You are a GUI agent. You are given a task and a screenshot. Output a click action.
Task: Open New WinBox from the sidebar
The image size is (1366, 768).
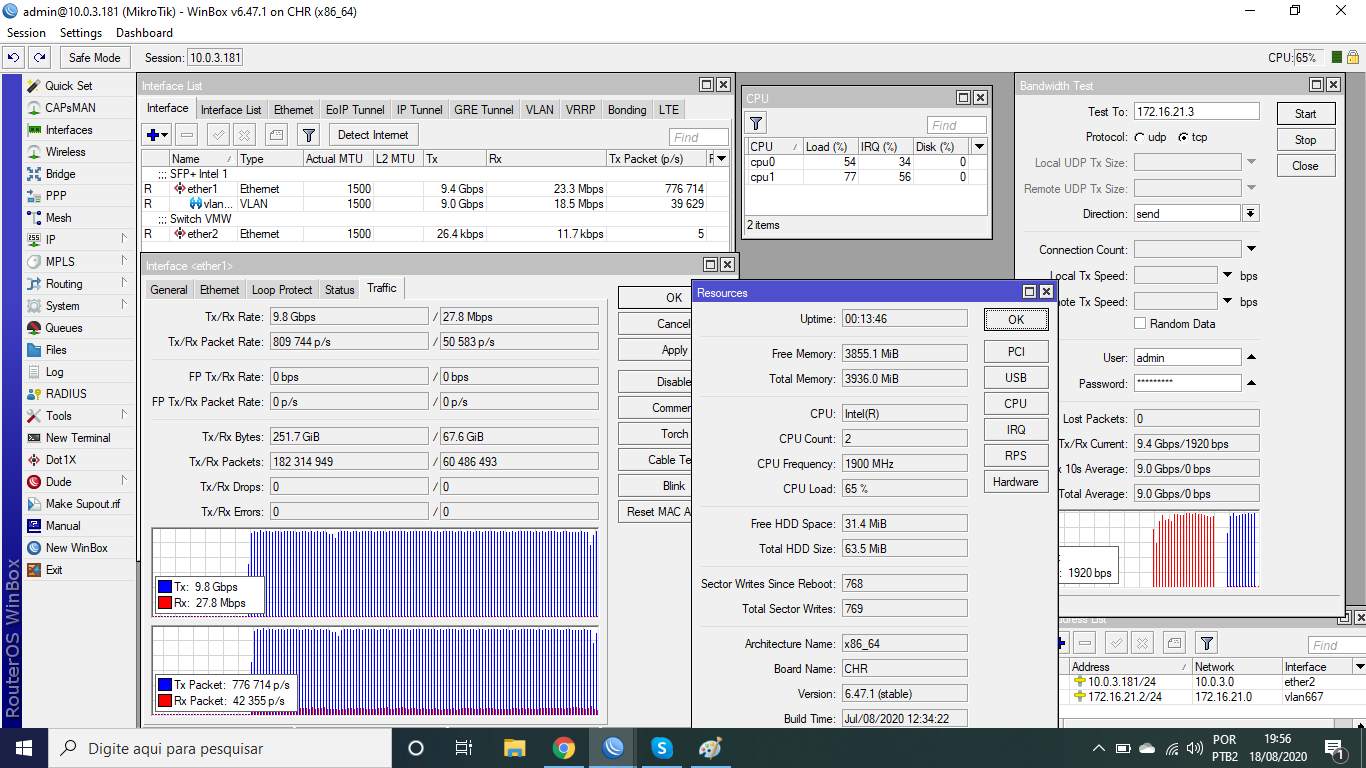(76, 548)
